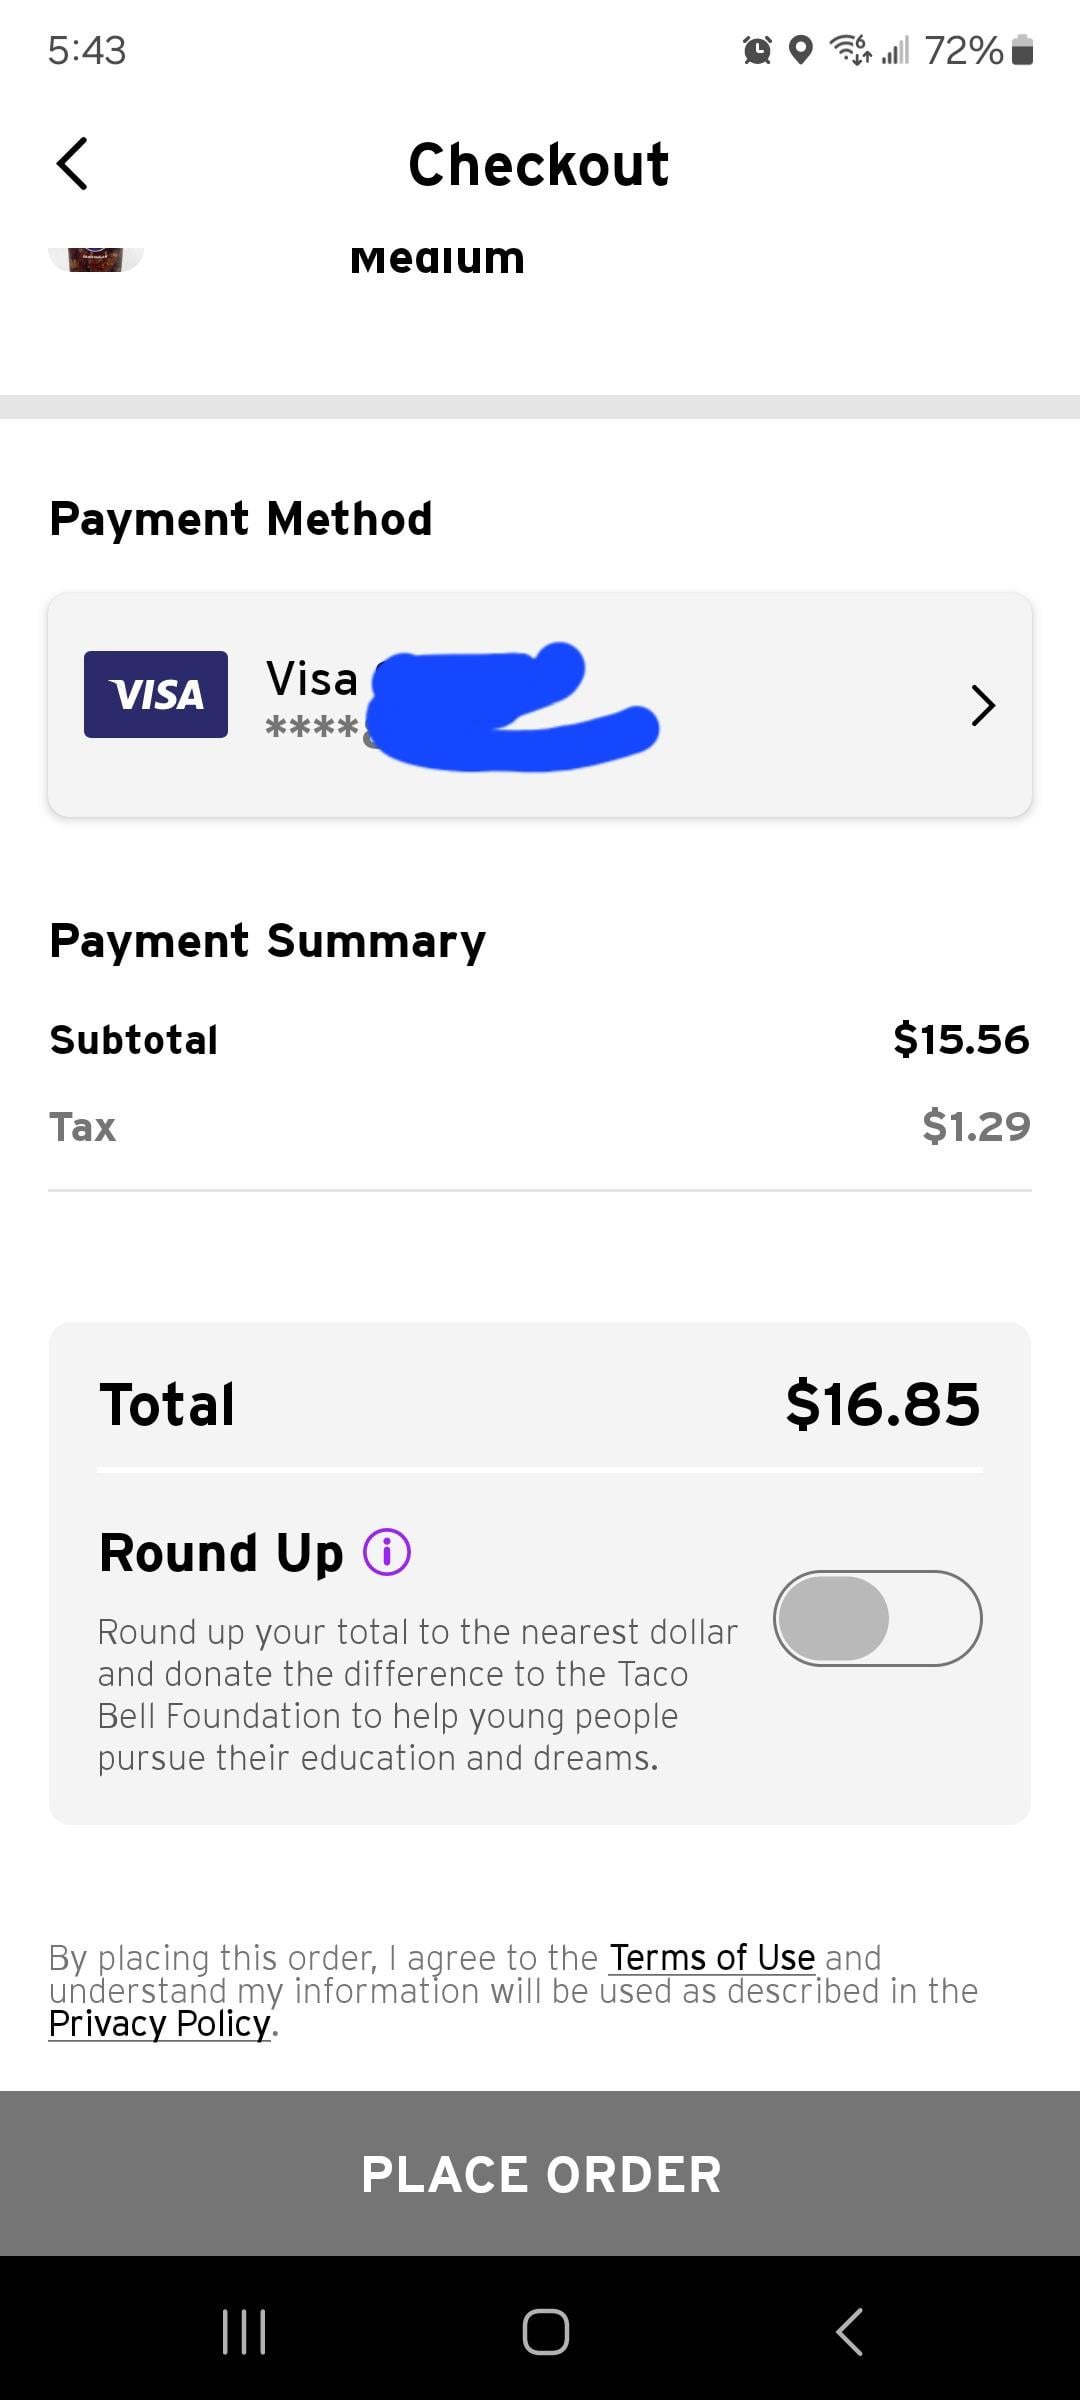
Task: Tap the battery indicator icon
Action: pyautogui.click(x=1022, y=50)
